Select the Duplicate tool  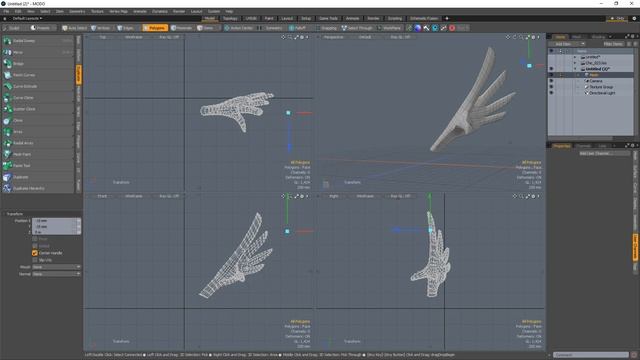click(38, 177)
